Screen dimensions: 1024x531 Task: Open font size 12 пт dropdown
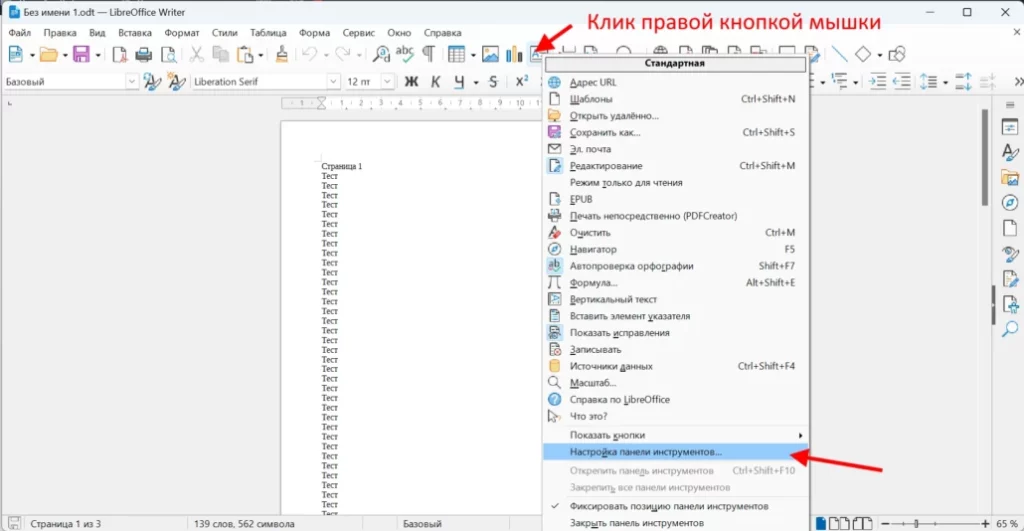tap(387, 82)
